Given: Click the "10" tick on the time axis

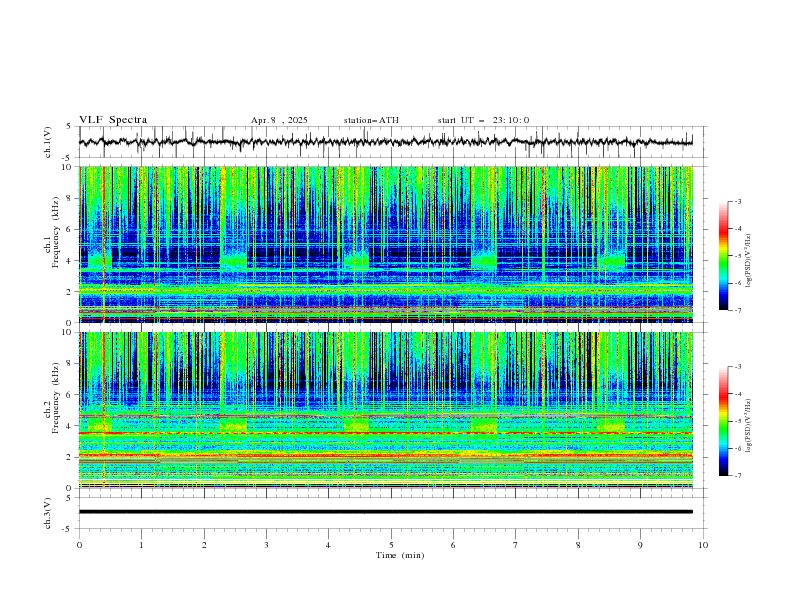Looking at the screenshot, I should pyautogui.click(x=703, y=545).
